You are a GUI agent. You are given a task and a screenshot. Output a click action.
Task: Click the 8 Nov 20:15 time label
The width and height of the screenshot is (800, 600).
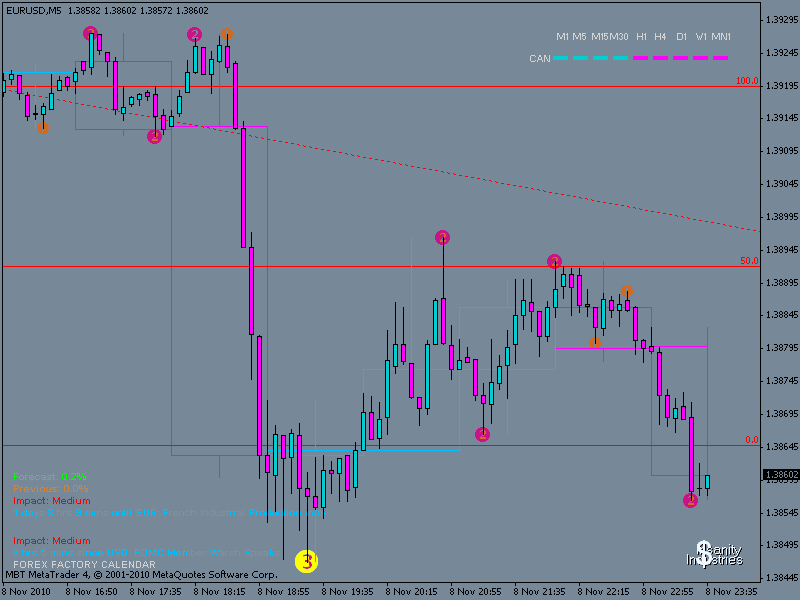pyautogui.click(x=411, y=592)
